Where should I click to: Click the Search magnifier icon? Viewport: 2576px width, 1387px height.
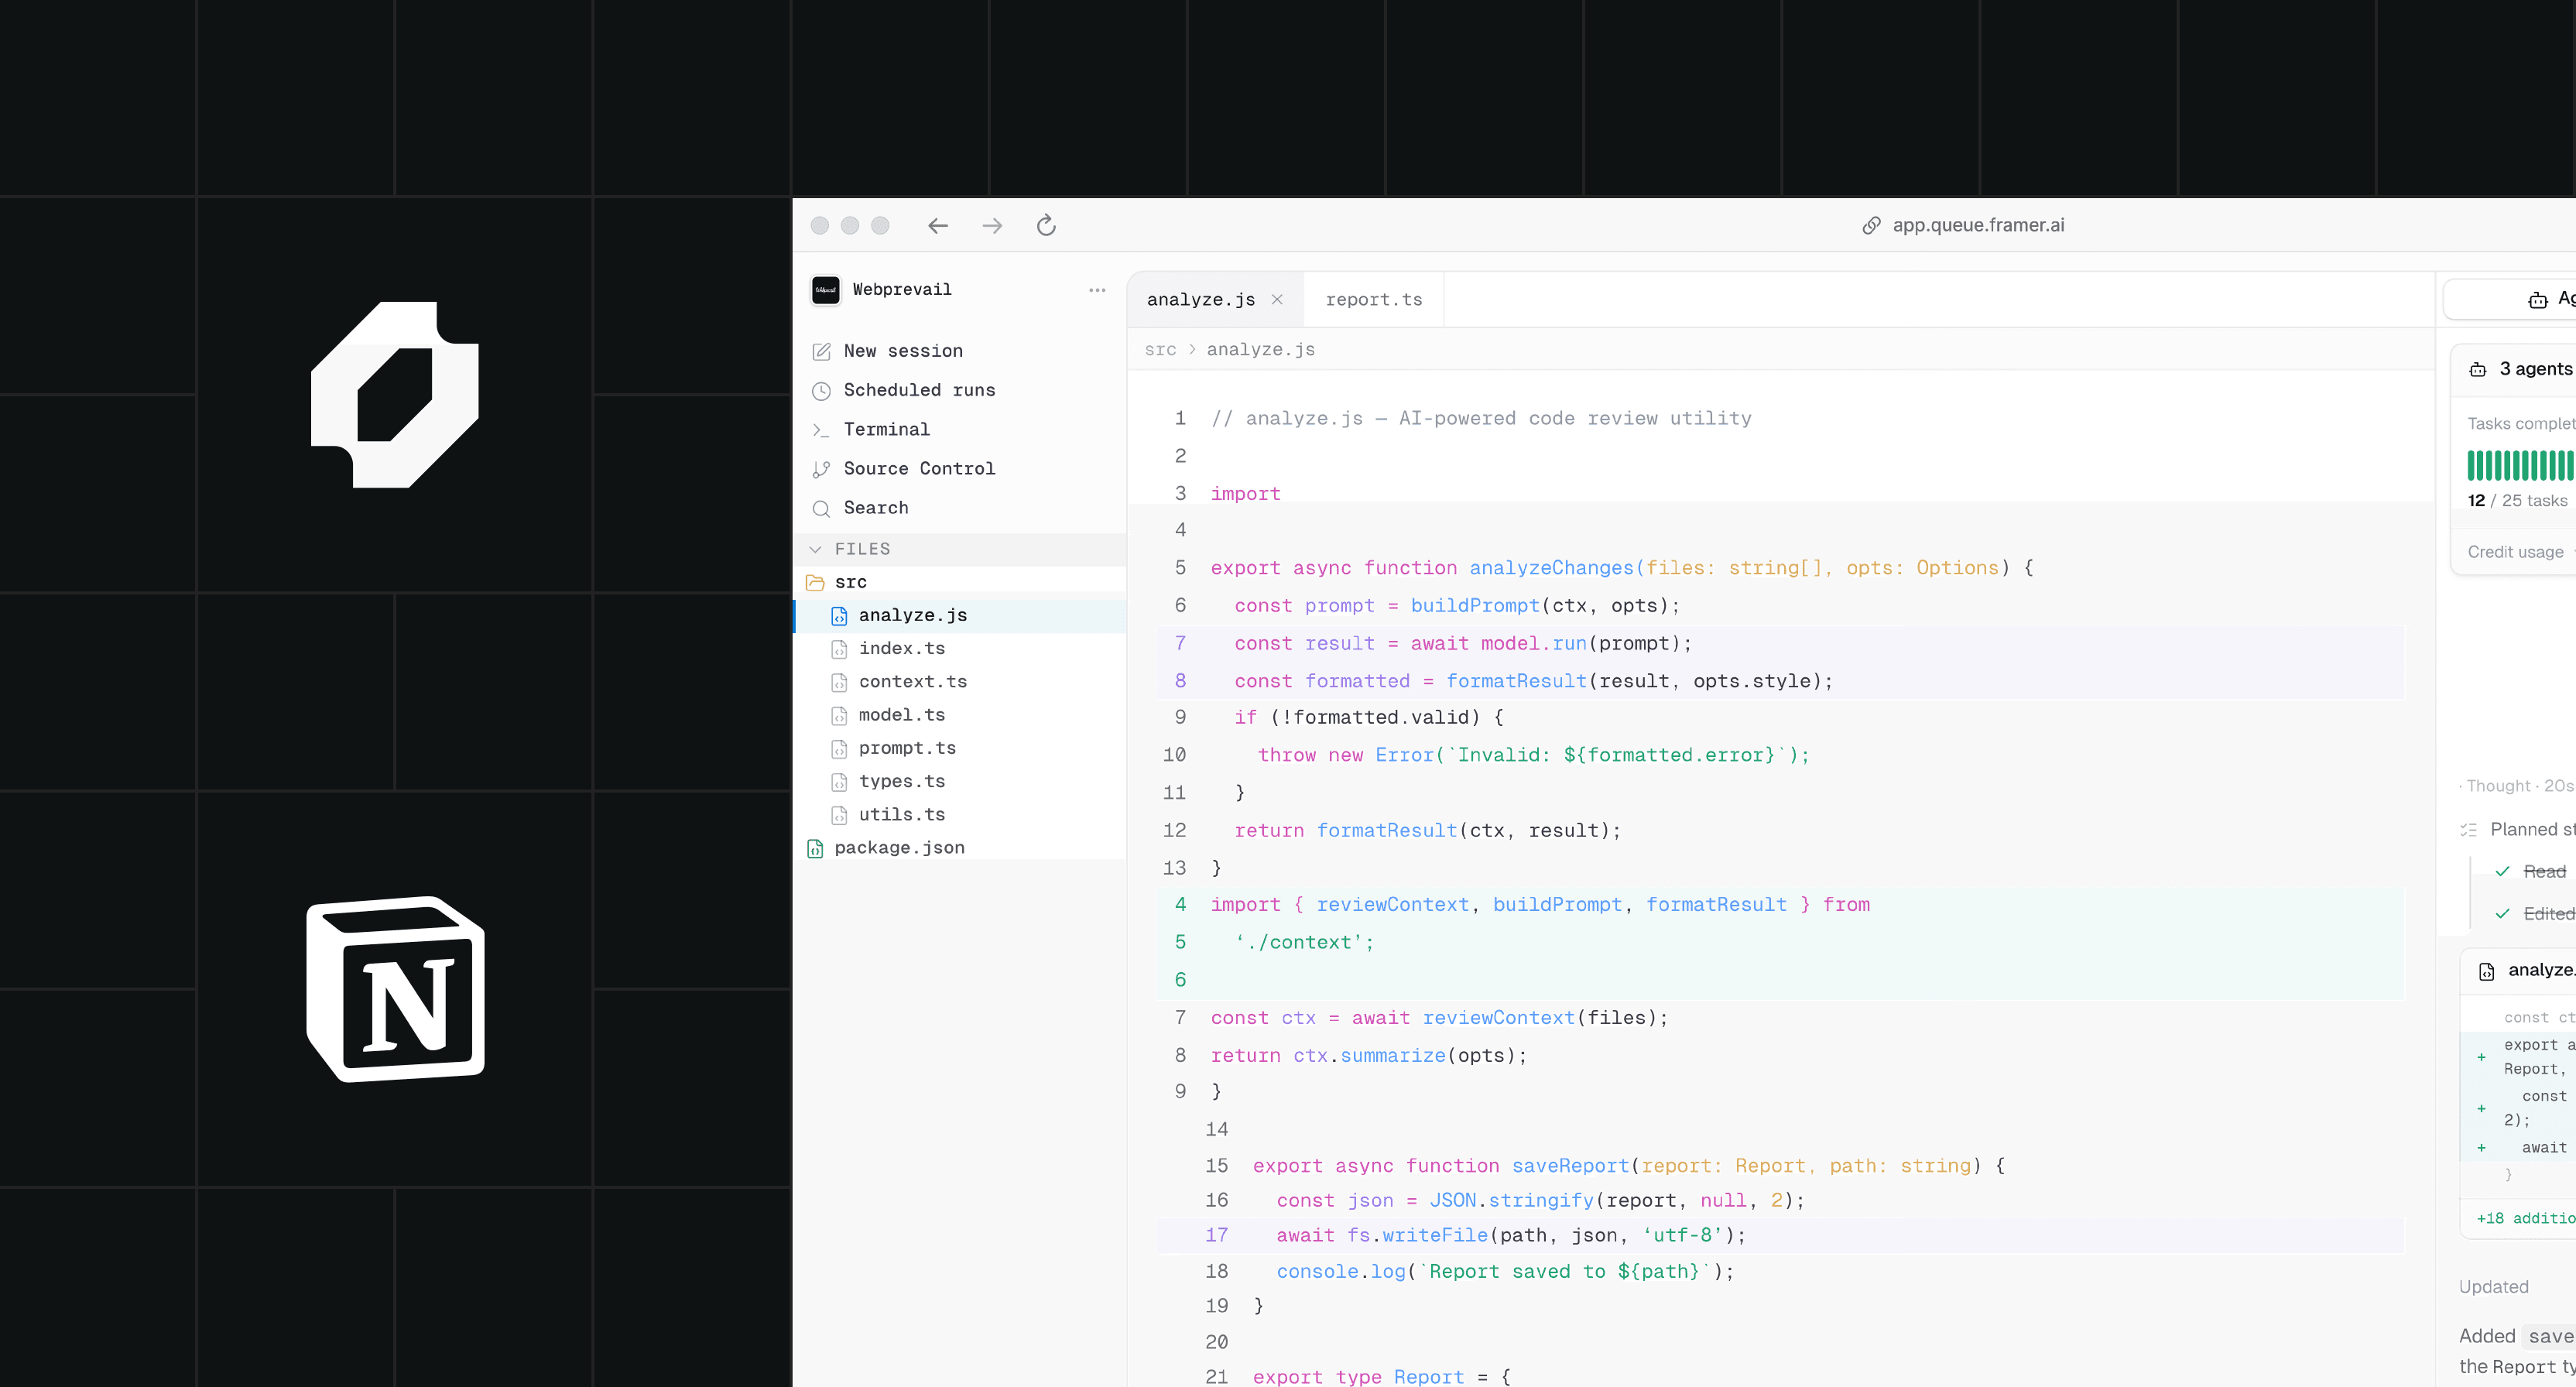point(821,508)
